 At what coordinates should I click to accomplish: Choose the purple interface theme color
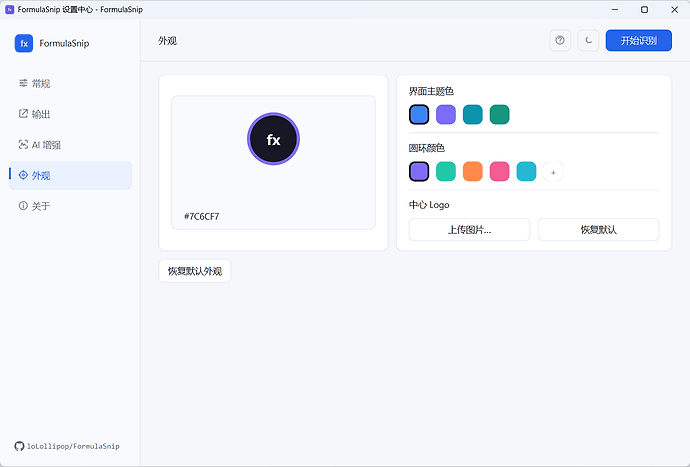(446, 114)
